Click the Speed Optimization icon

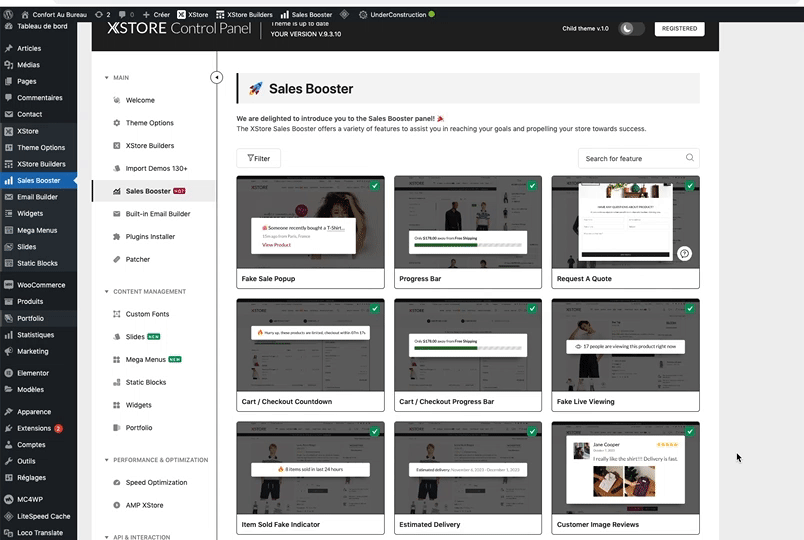tap(116, 483)
